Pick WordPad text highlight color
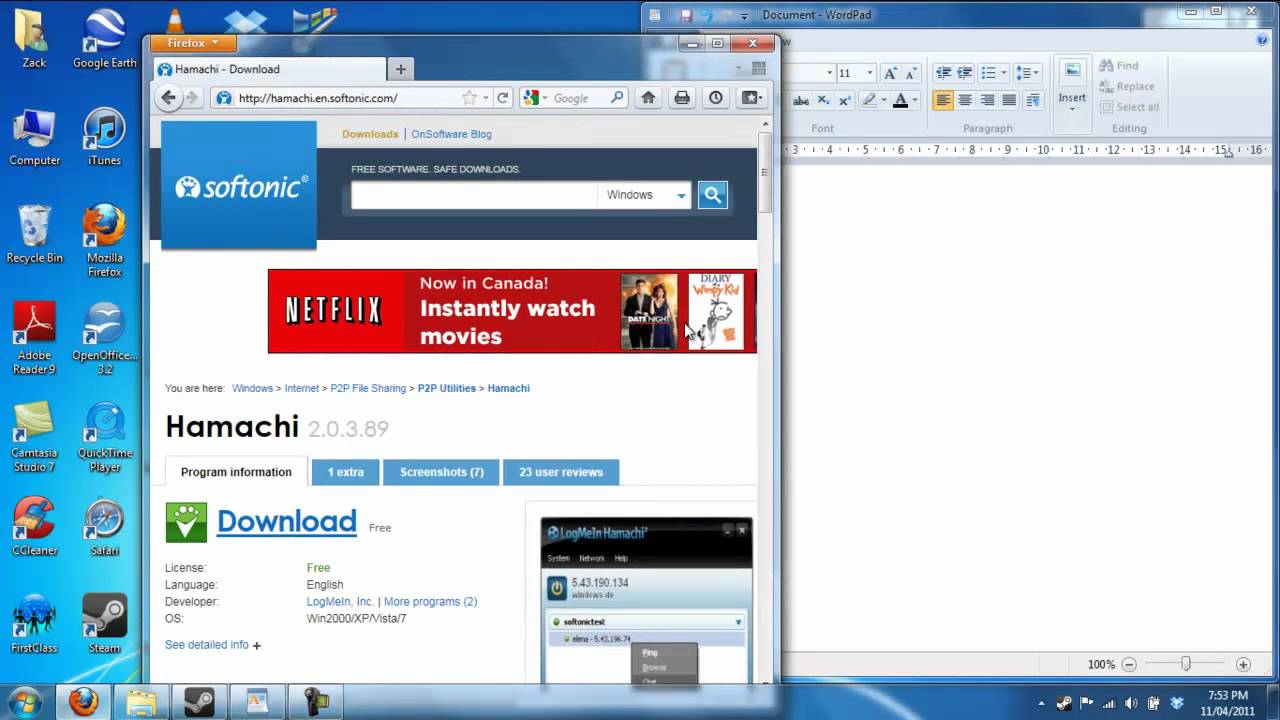The height and width of the screenshot is (720, 1280). tap(869, 100)
